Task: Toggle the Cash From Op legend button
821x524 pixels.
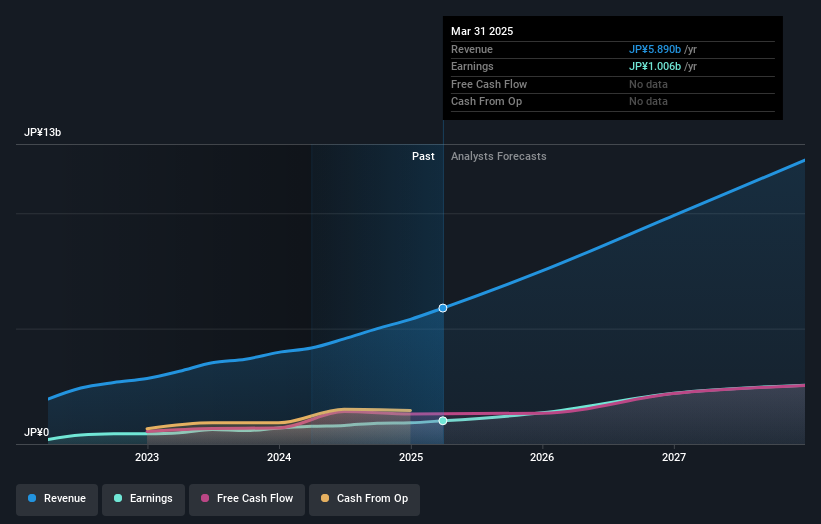Action: click(x=364, y=499)
